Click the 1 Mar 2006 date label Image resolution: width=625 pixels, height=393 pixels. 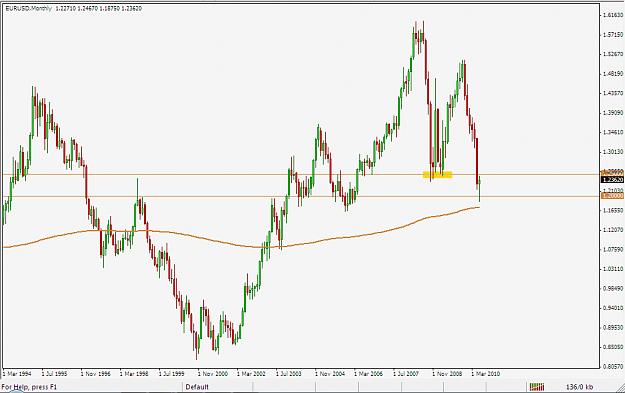point(368,374)
